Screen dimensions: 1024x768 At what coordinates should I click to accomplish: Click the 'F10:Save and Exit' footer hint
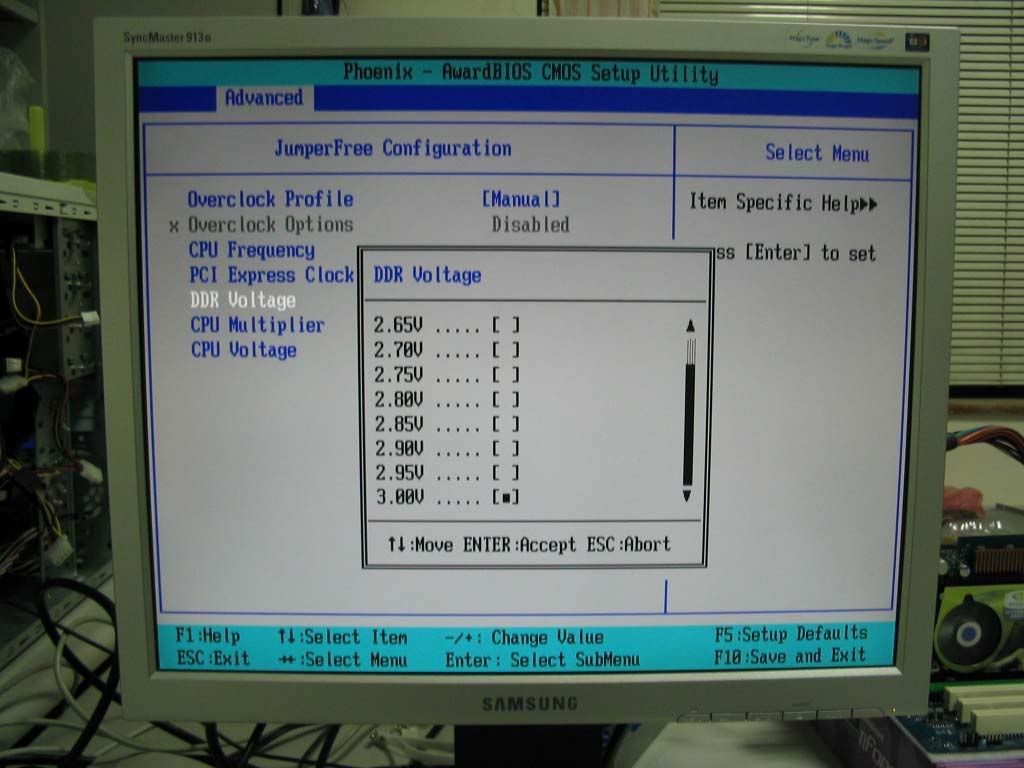(790, 656)
